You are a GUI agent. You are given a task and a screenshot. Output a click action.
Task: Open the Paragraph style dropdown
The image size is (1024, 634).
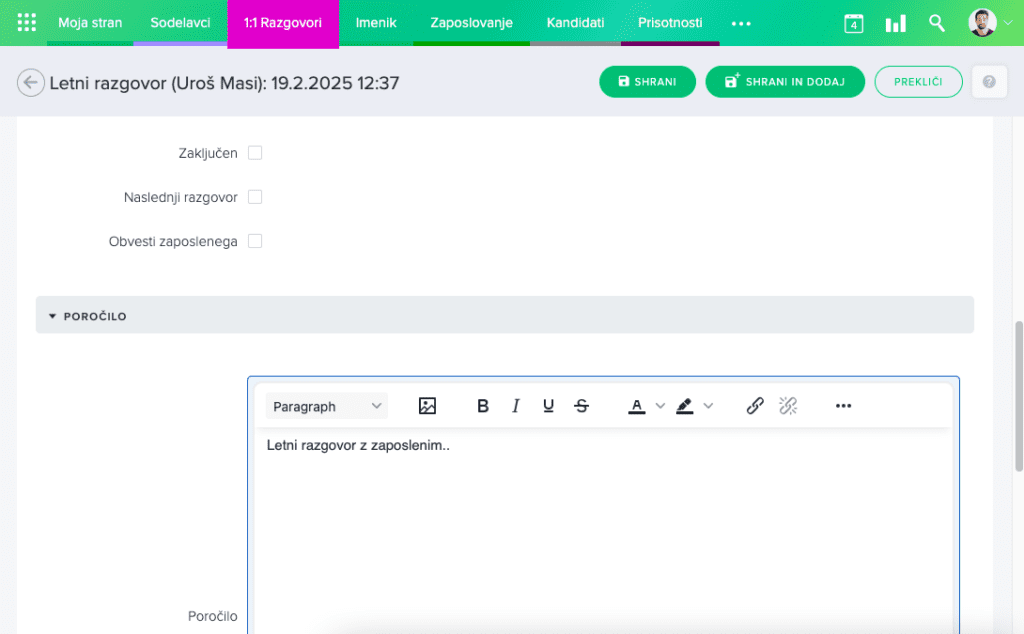tap(327, 406)
